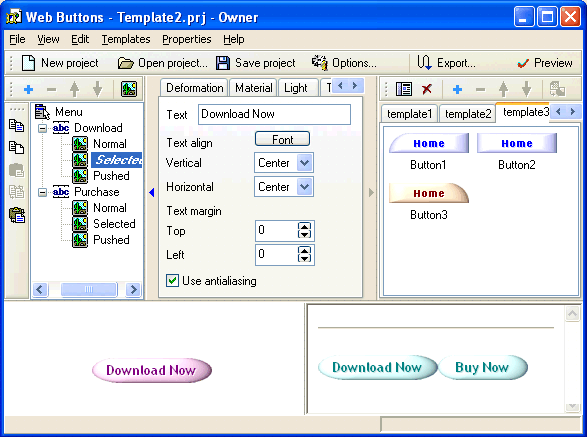
Task: Open project via folder icon
Action: (125, 63)
